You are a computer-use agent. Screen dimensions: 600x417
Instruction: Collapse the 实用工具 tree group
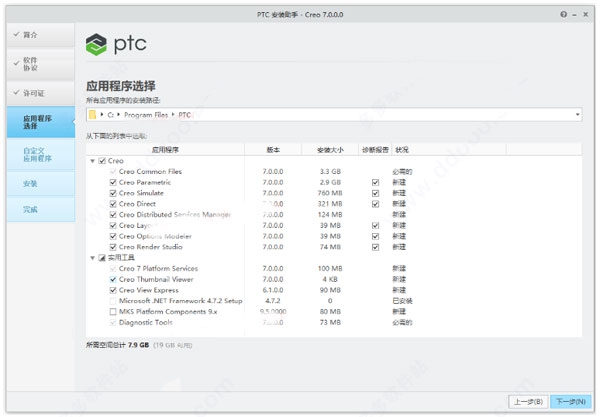[x=93, y=258]
